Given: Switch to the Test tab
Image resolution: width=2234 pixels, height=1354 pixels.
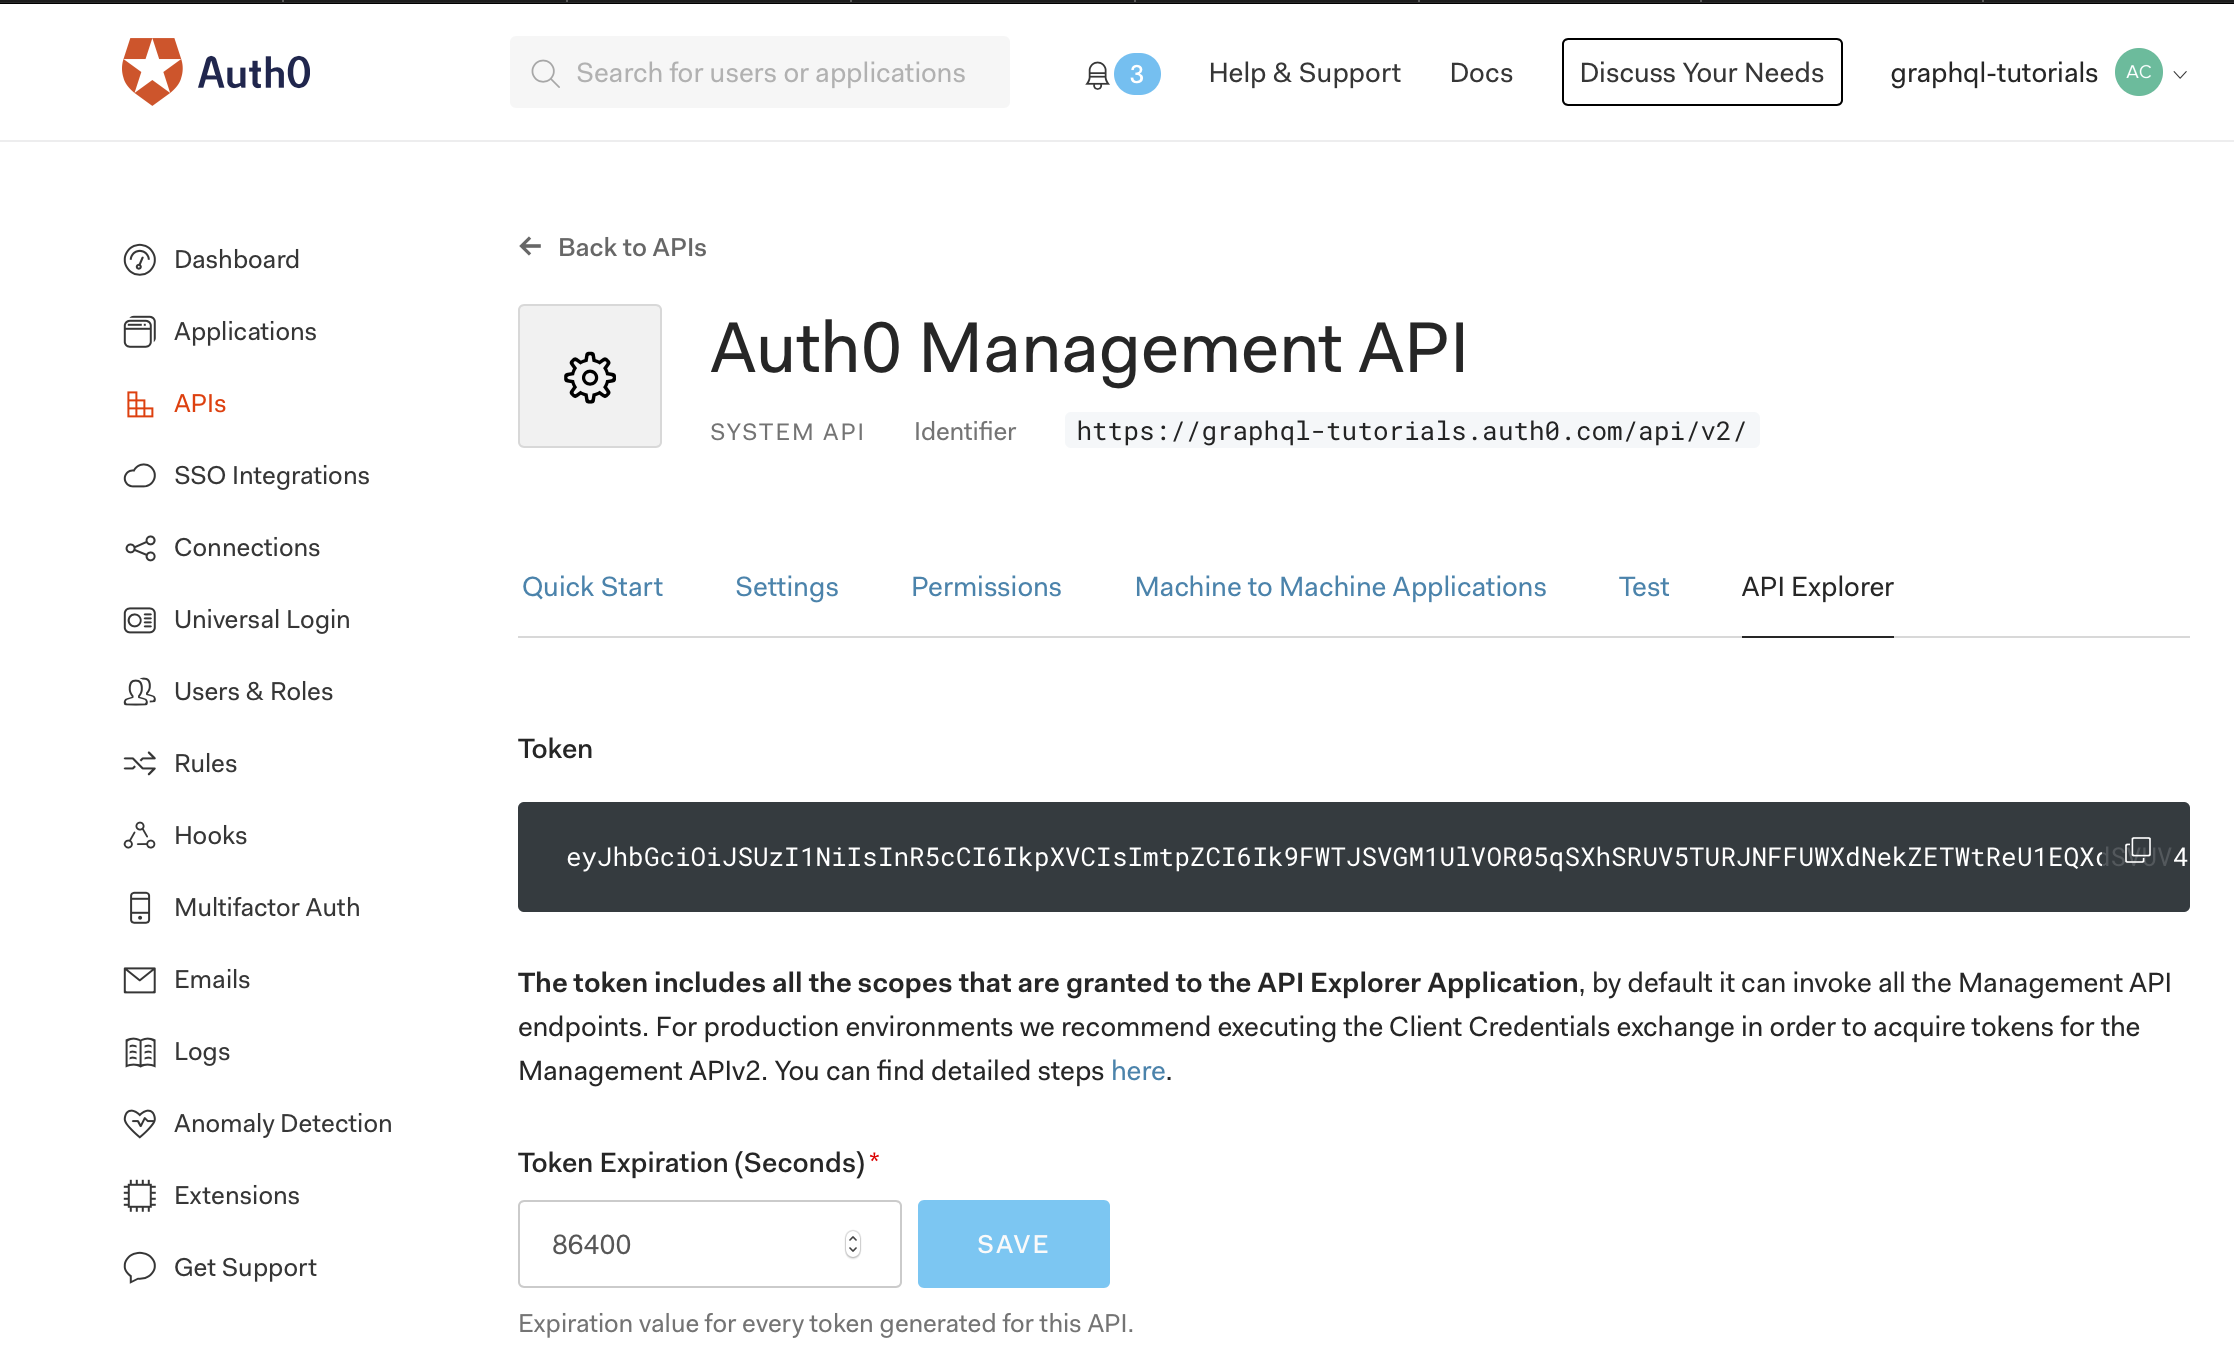Looking at the screenshot, I should [1643, 587].
